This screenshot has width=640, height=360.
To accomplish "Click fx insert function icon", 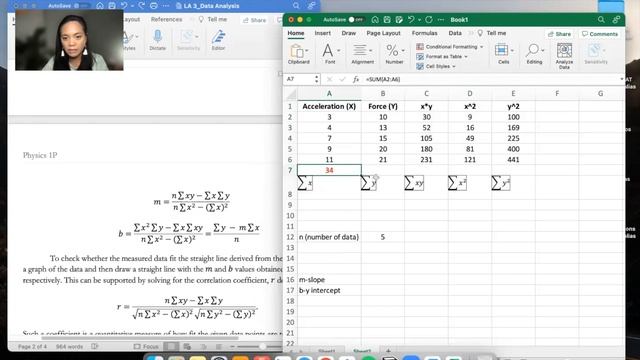I will point(356,79).
